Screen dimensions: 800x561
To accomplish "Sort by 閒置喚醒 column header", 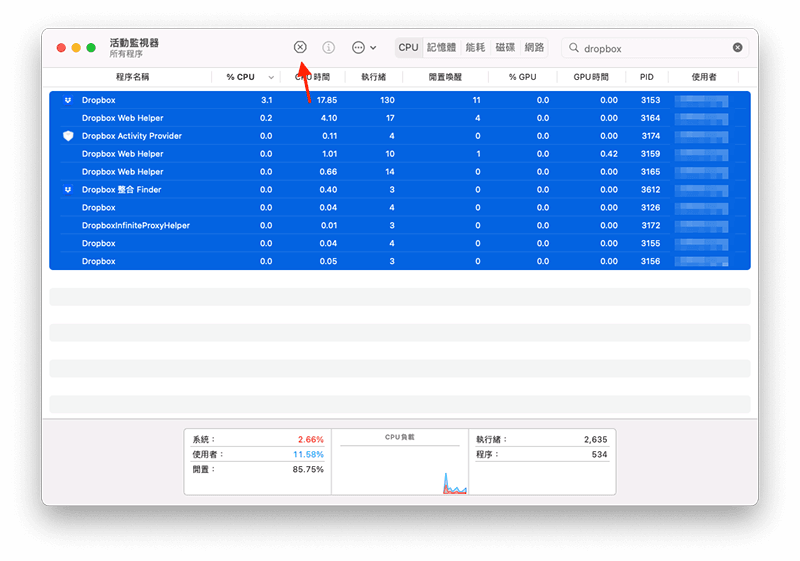I will point(445,77).
